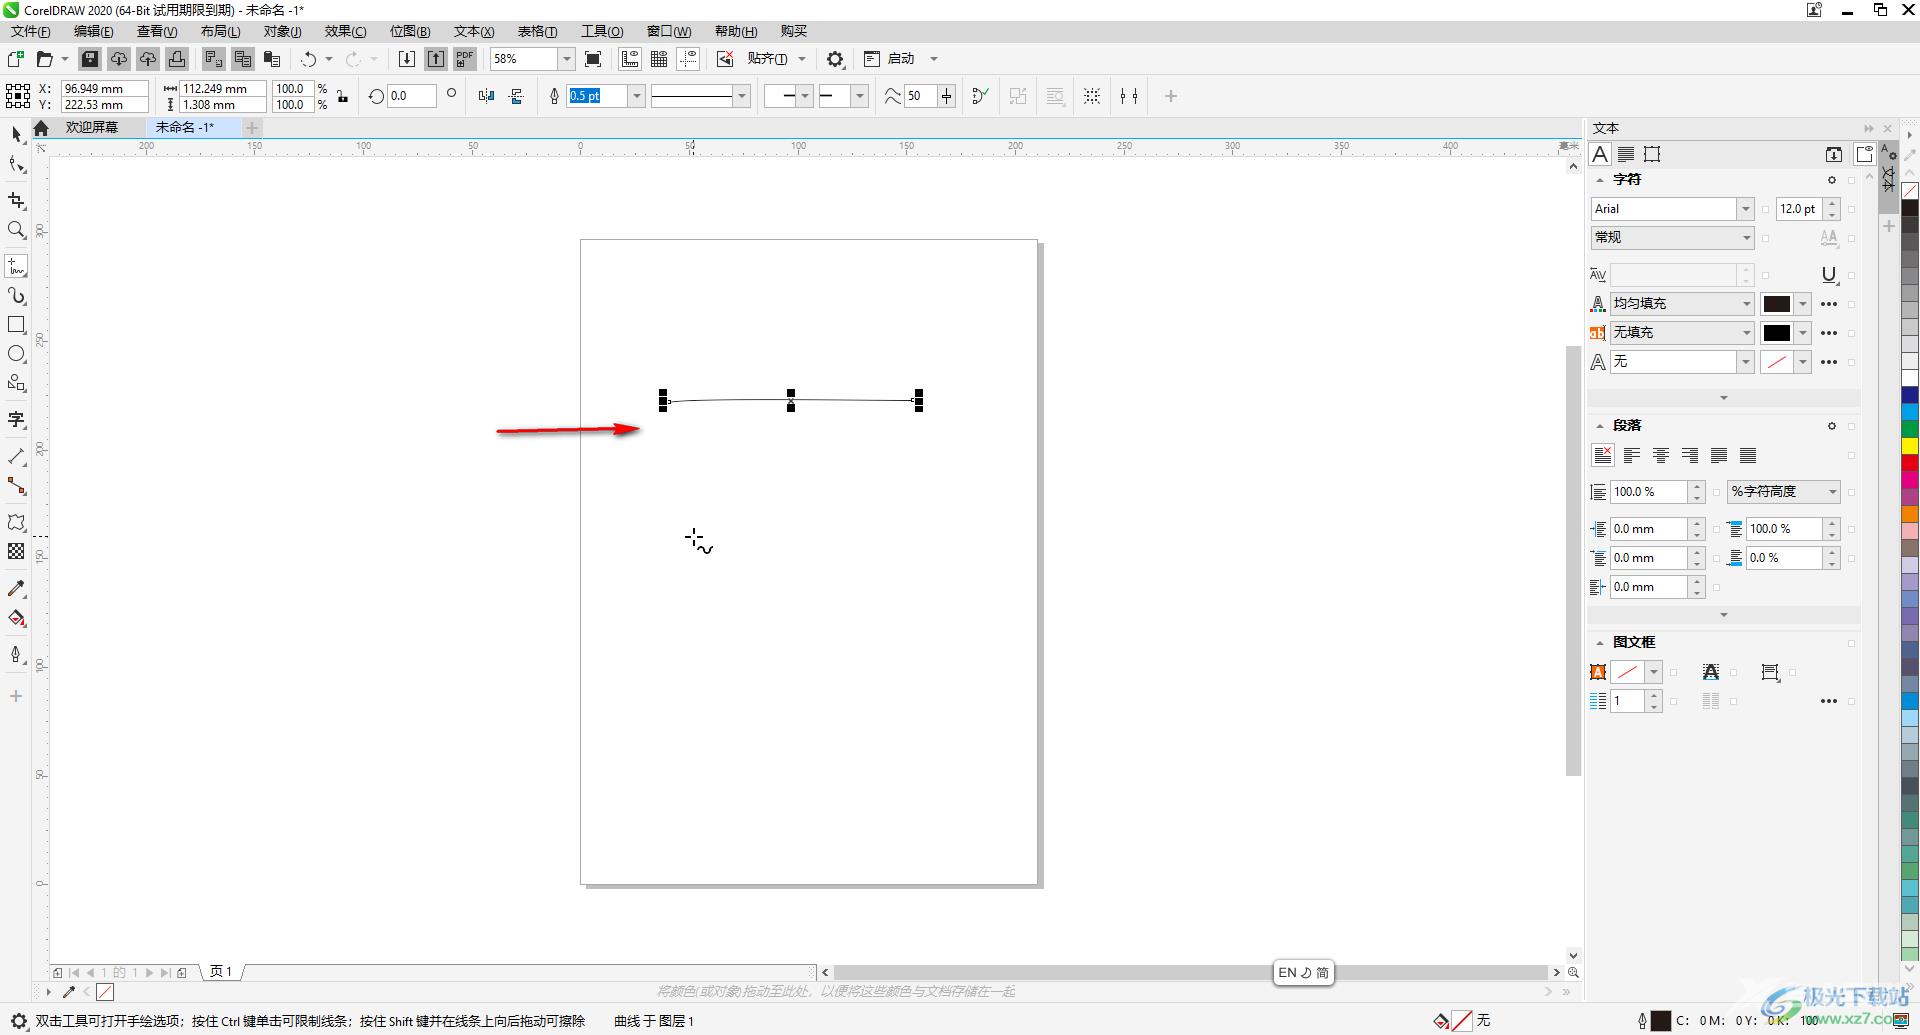The width and height of the screenshot is (1920, 1035).
Task: Click the Print icon in toolbar
Action: pyautogui.click(x=177, y=59)
